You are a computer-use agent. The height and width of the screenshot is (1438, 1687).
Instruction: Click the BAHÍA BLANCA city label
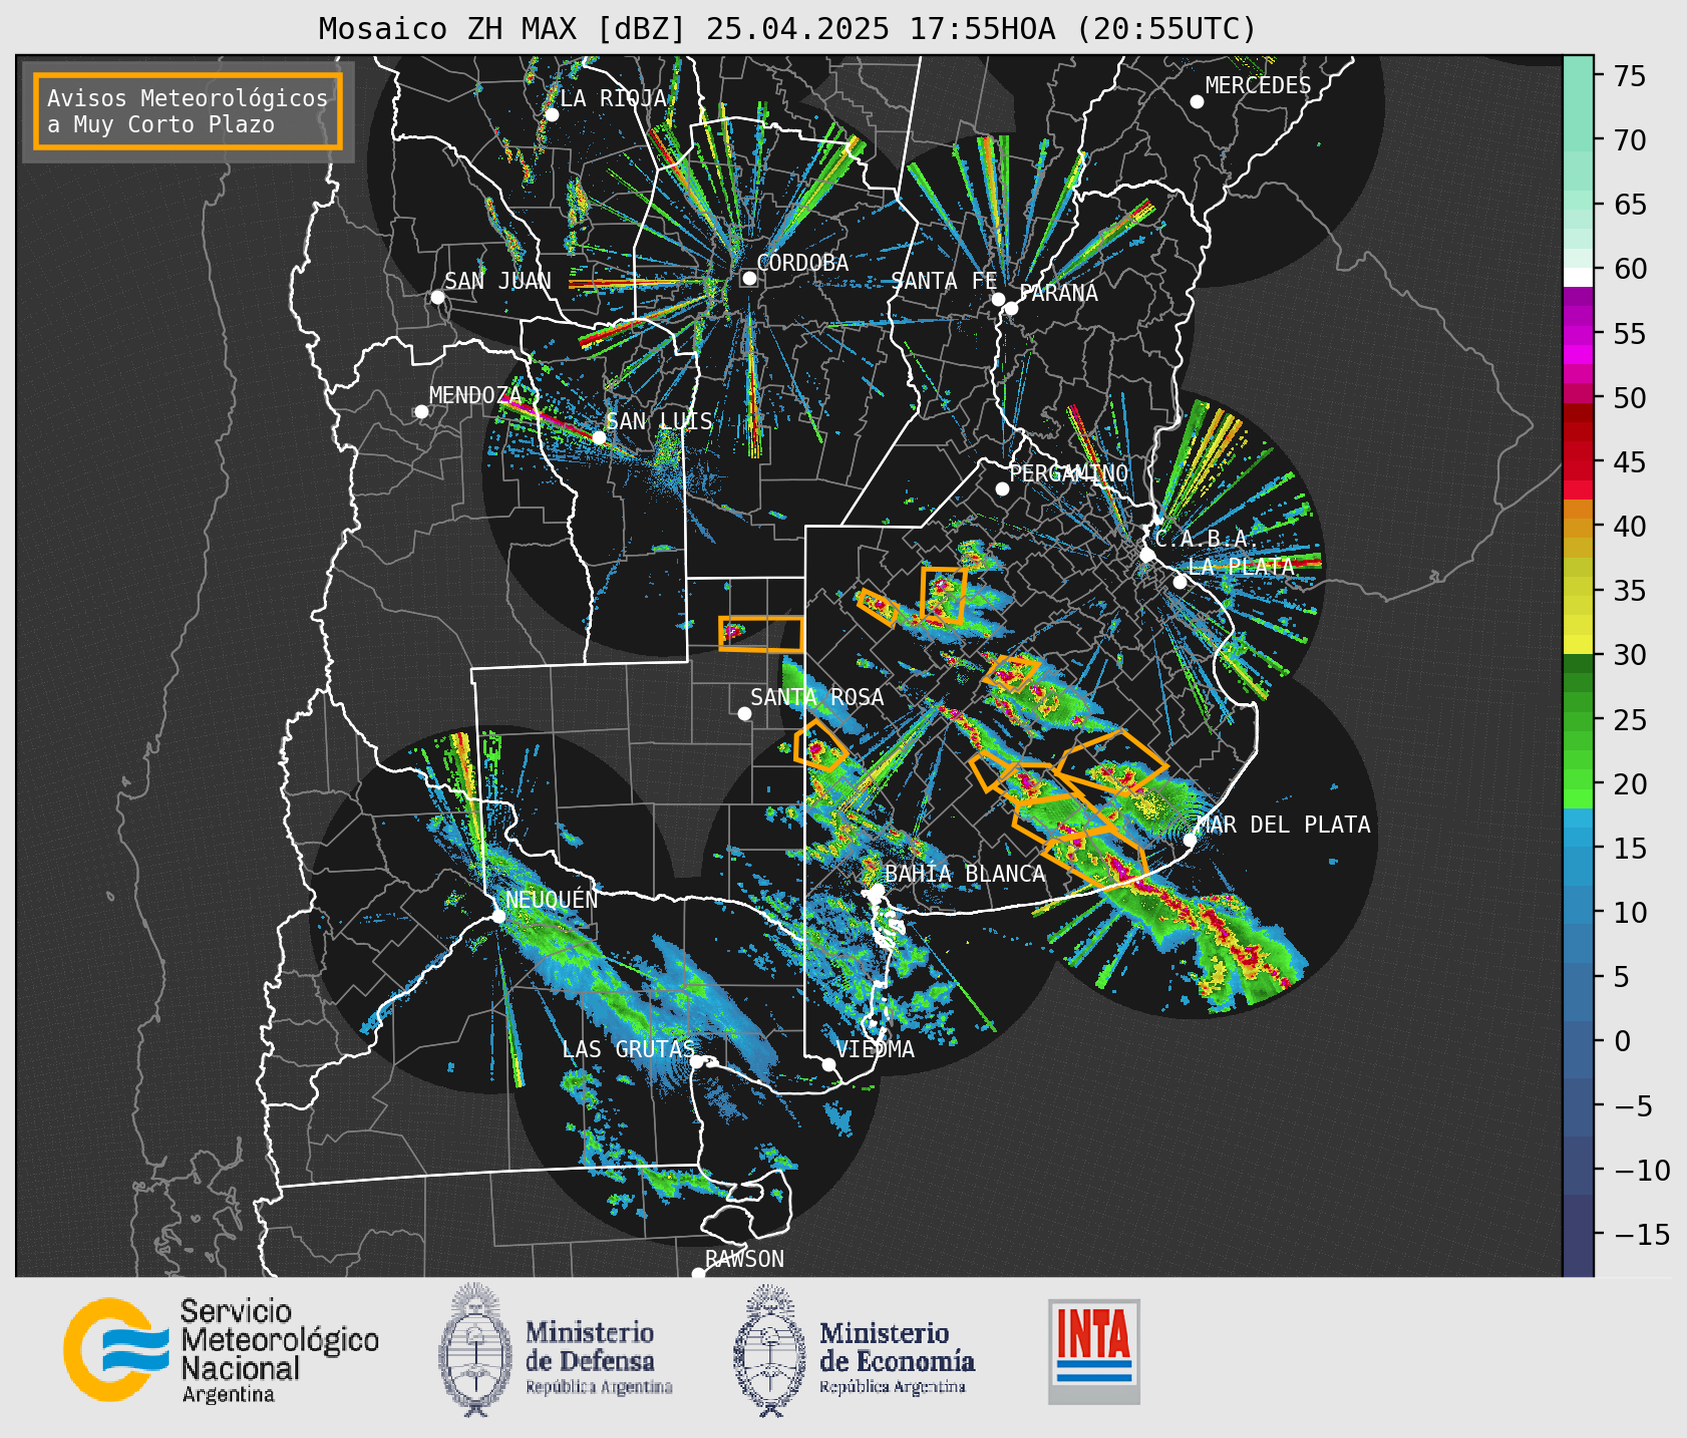965,874
